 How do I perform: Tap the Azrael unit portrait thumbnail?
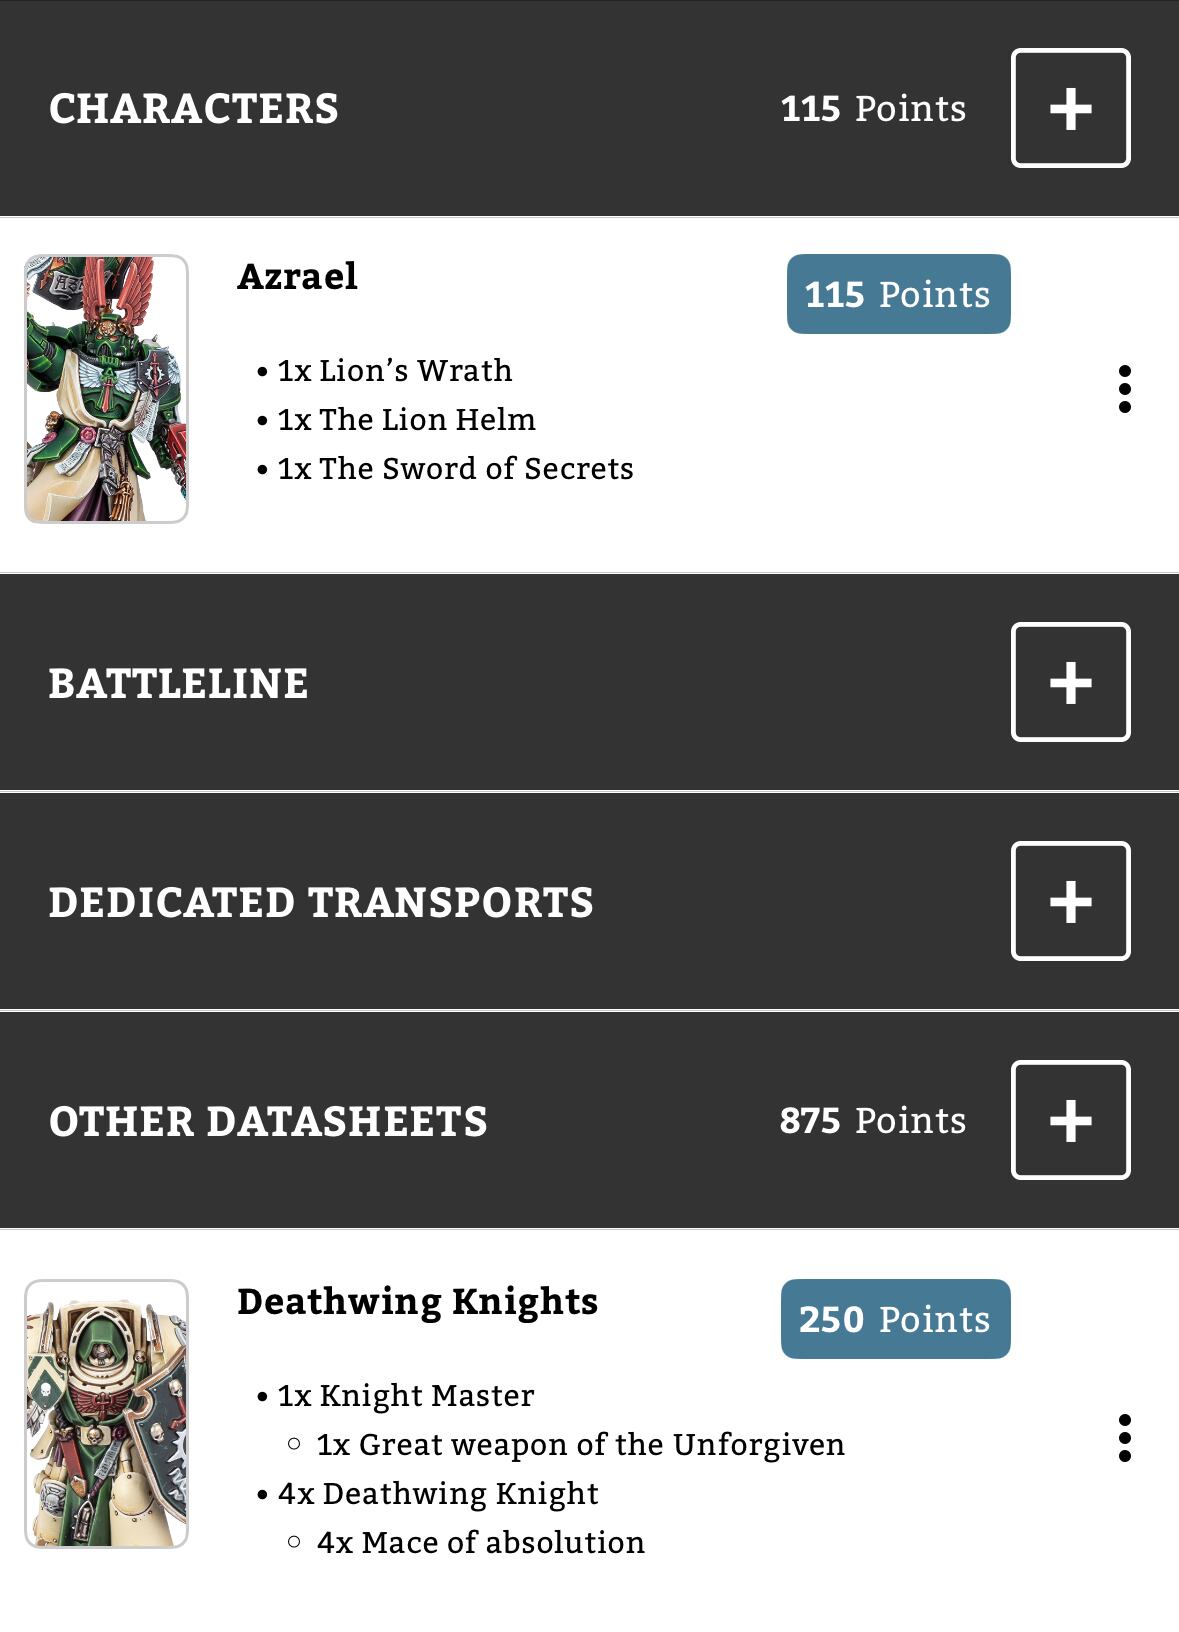106,389
